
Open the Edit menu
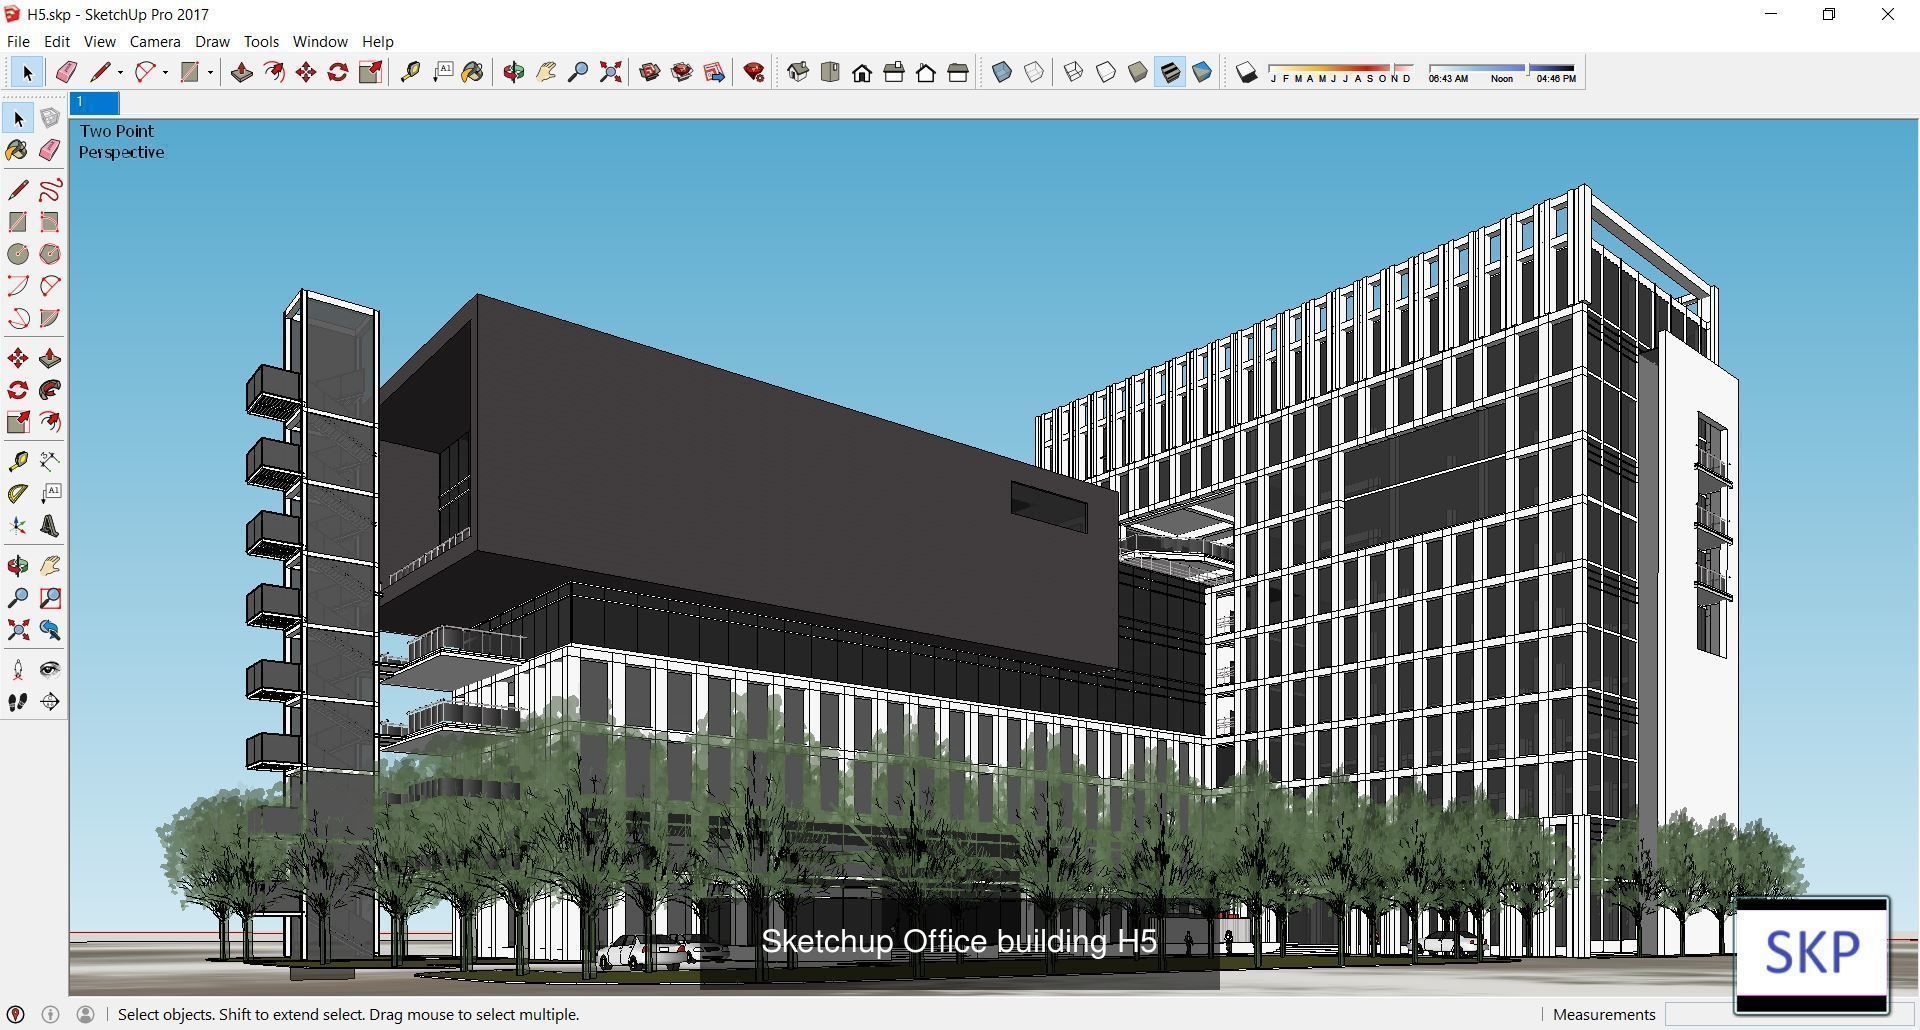[56, 41]
